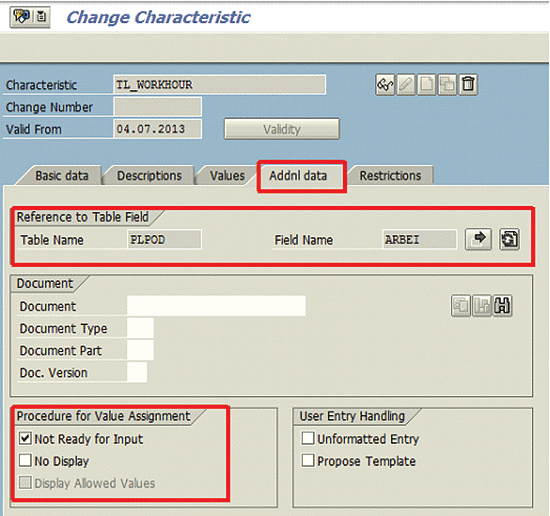Click the create new page icon
Viewport: 550px width, 516px height.
pyautogui.click(x=427, y=85)
